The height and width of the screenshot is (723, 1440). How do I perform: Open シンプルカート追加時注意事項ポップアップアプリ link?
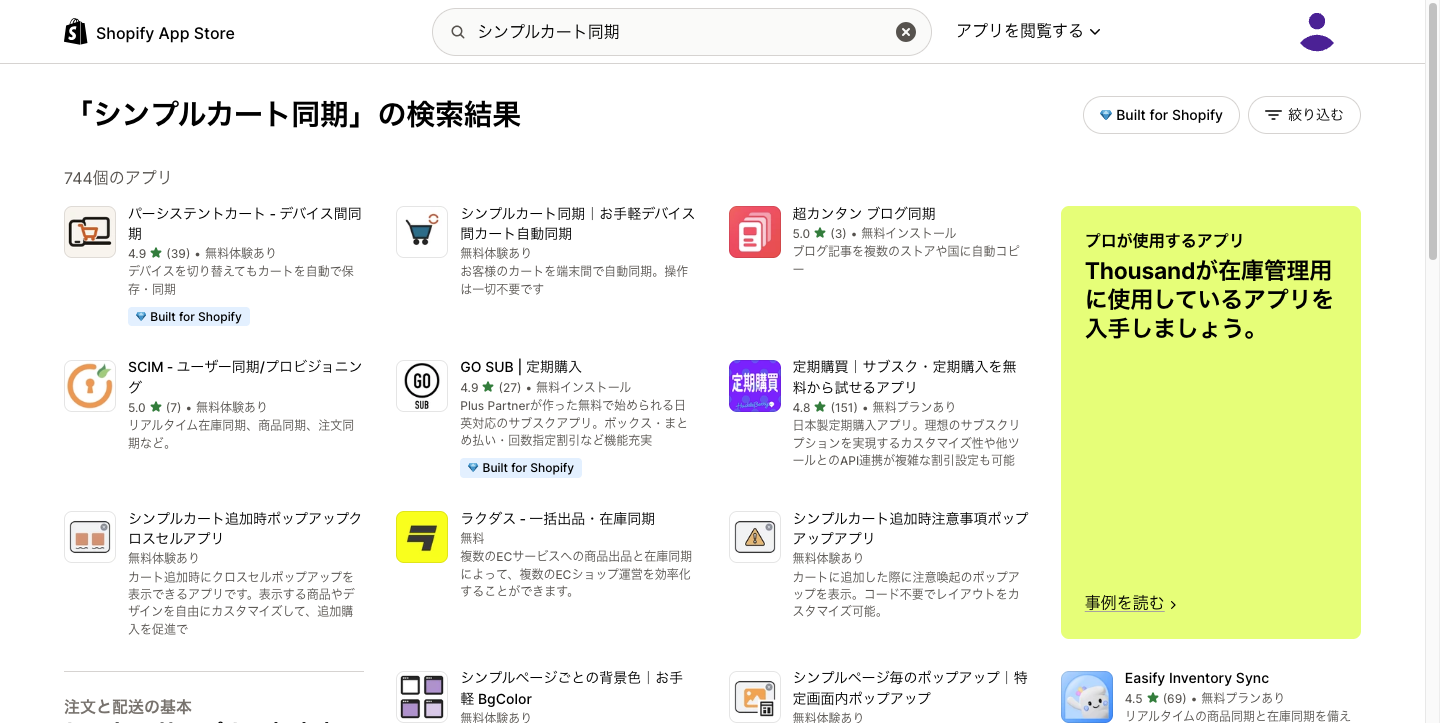point(910,528)
